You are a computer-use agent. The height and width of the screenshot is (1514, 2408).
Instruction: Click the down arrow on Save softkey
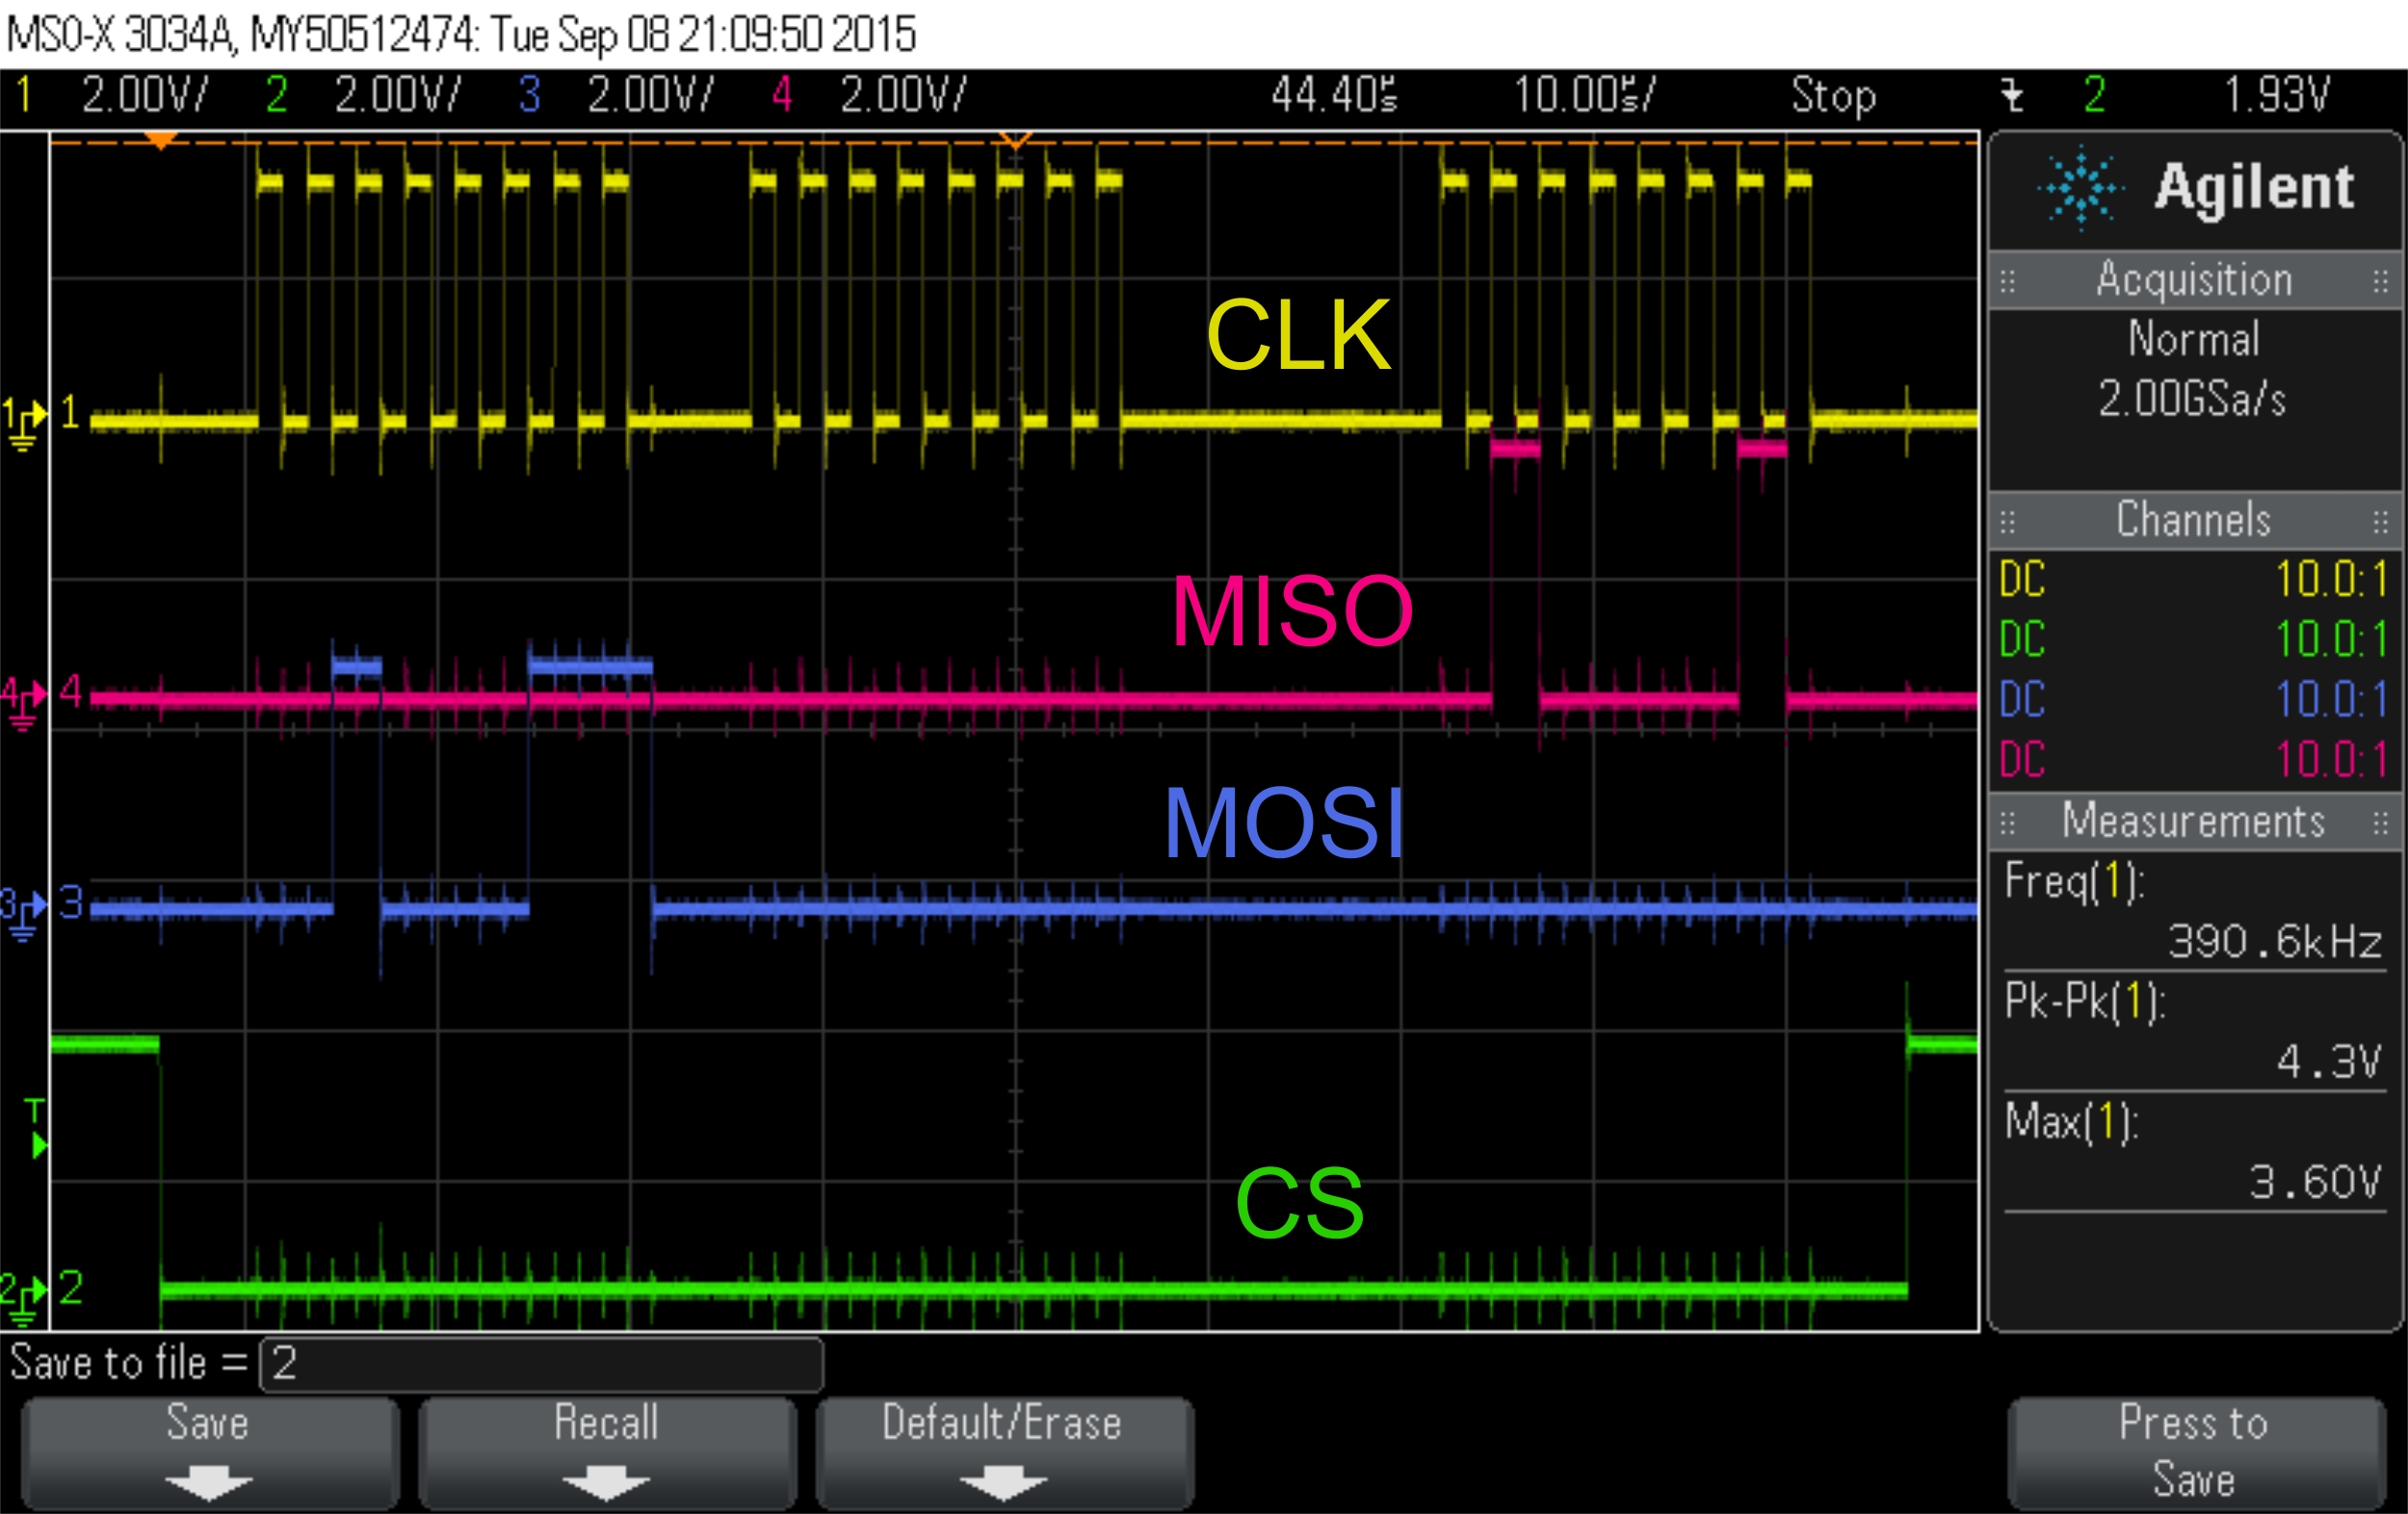[209, 1483]
